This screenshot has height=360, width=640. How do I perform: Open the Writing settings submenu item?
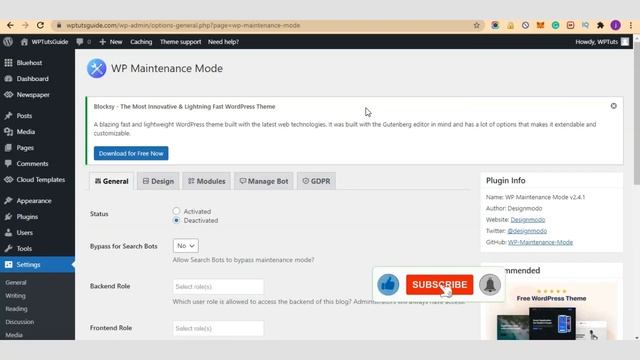click(16, 296)
